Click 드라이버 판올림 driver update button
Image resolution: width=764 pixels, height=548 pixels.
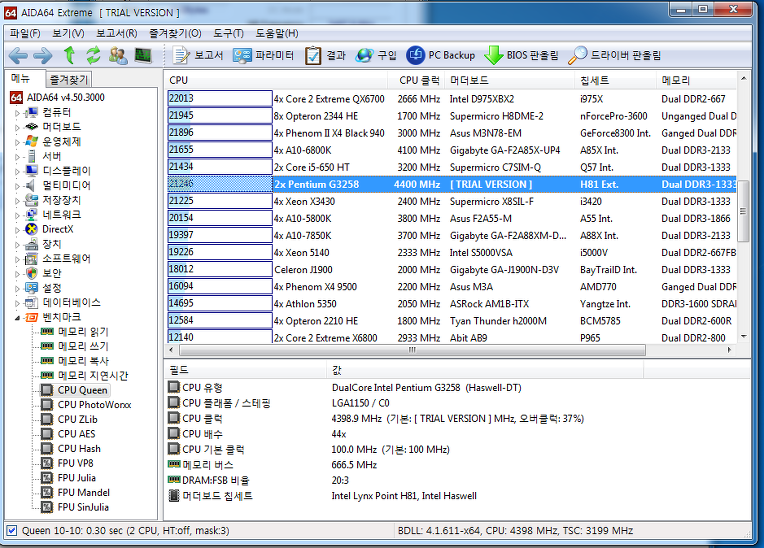pos(615,56)
